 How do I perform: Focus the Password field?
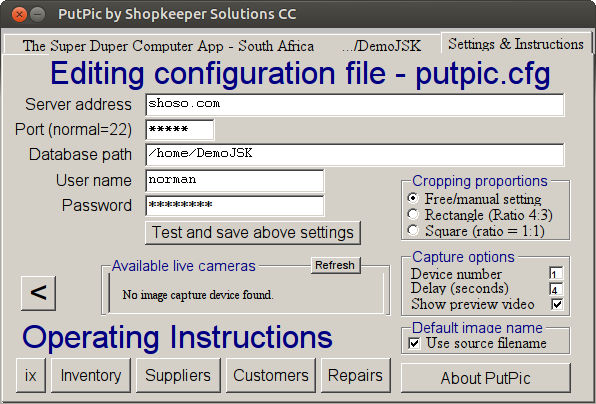pyautogui.click(x=235, y=206)
